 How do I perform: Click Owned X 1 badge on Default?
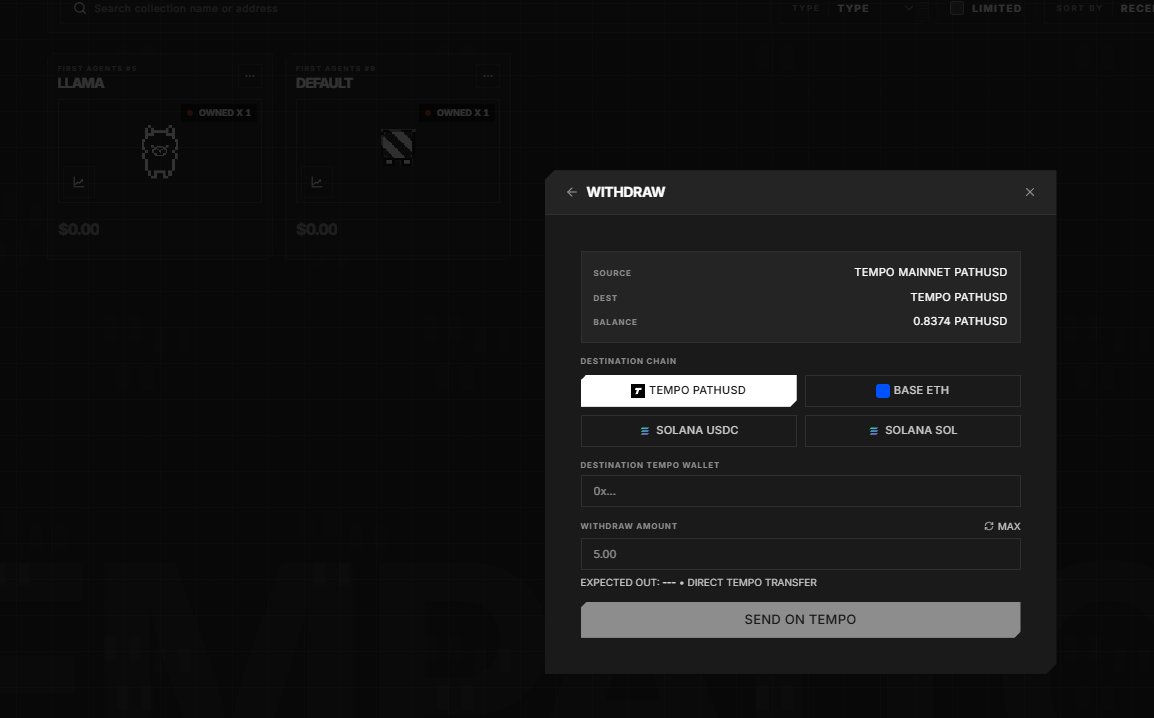(x=456, y=113)
